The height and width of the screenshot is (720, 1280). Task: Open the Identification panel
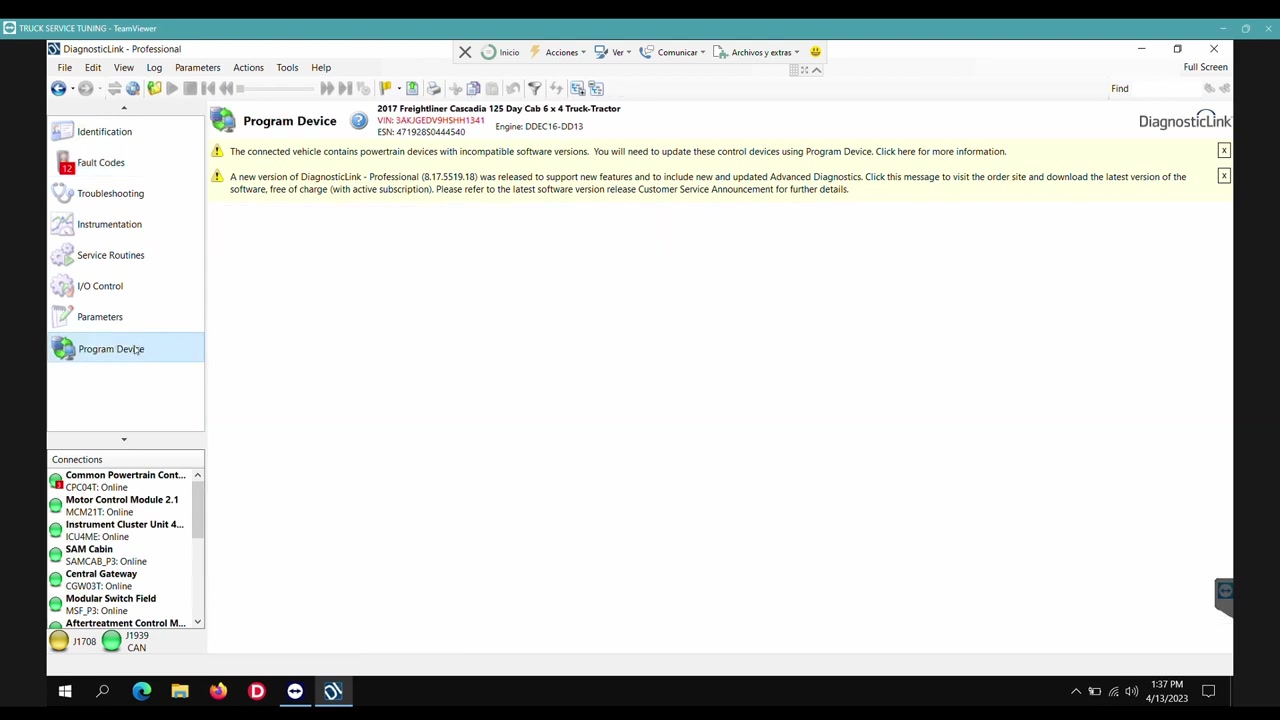pyautogui.click(x=125, y=132)
